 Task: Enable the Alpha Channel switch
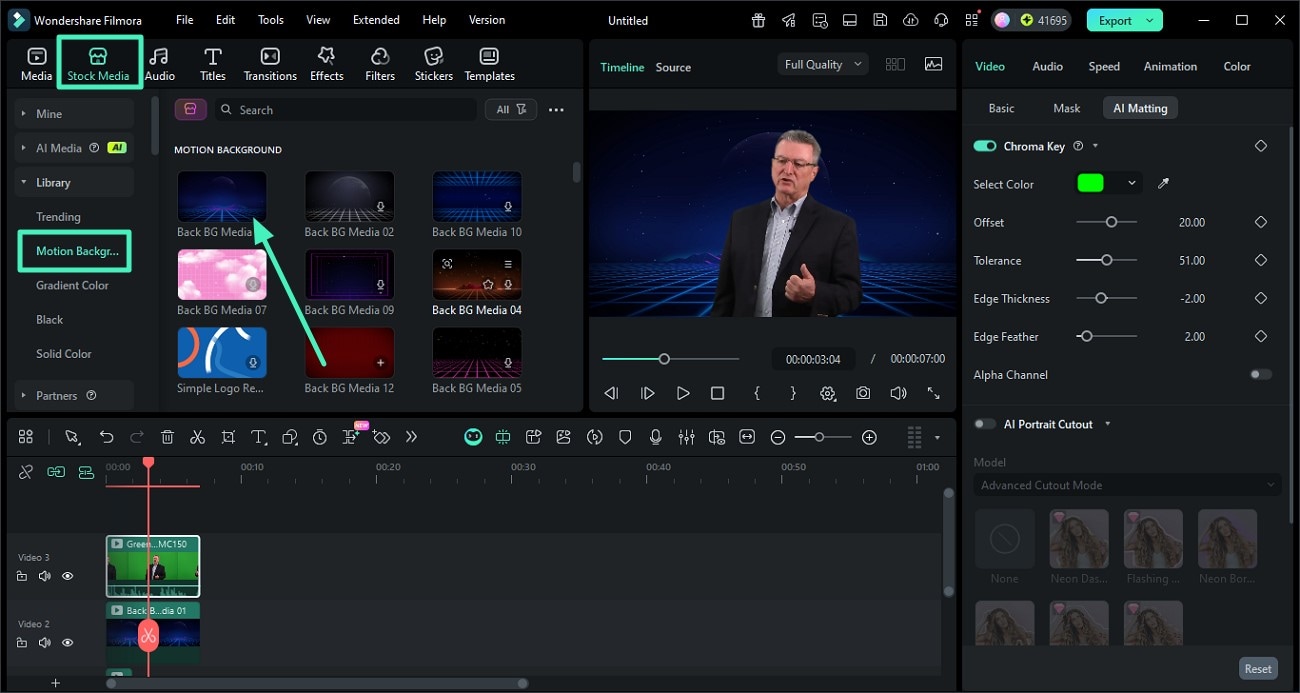tap(1260, 374)
